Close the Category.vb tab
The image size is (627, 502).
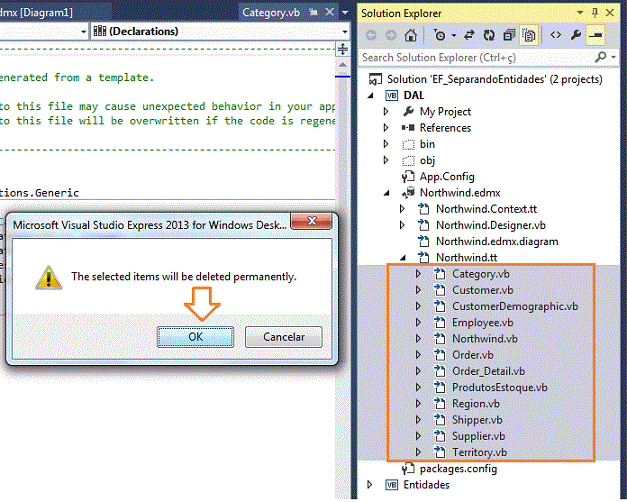point(329,12)
